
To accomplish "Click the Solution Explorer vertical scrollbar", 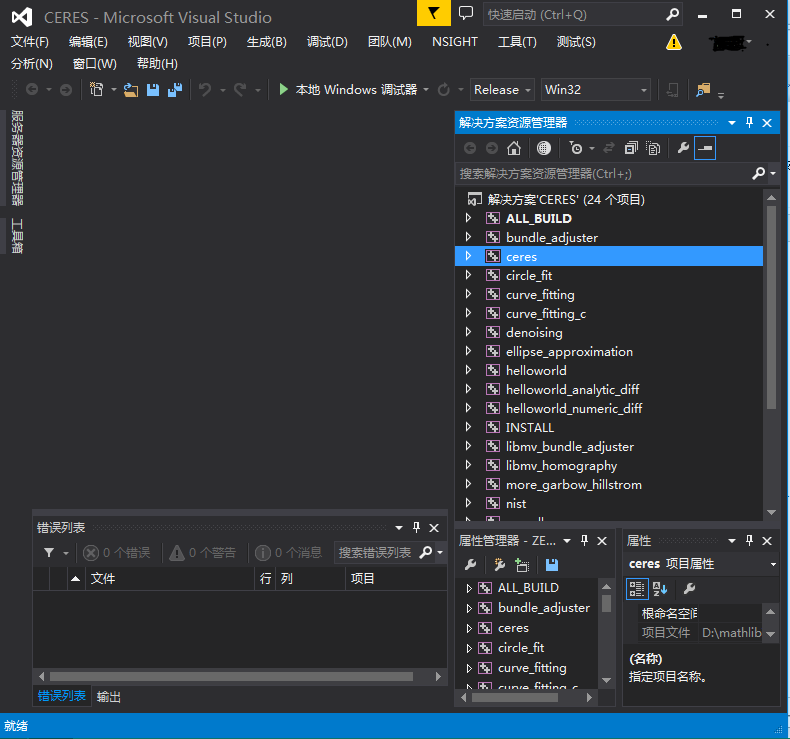I will pos(771,307).
